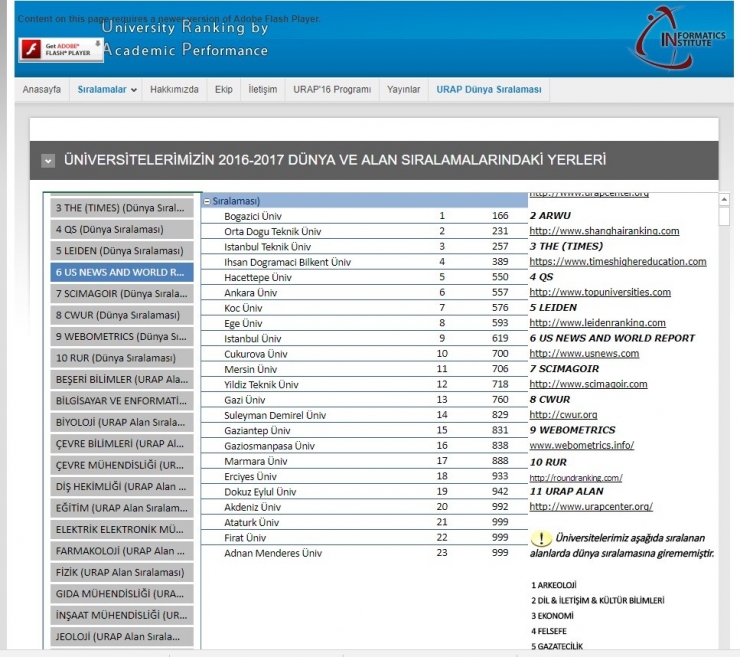Select the FİZİK field ranking item
This screenshot has height=657, width=740.
[x=123, y=572]
